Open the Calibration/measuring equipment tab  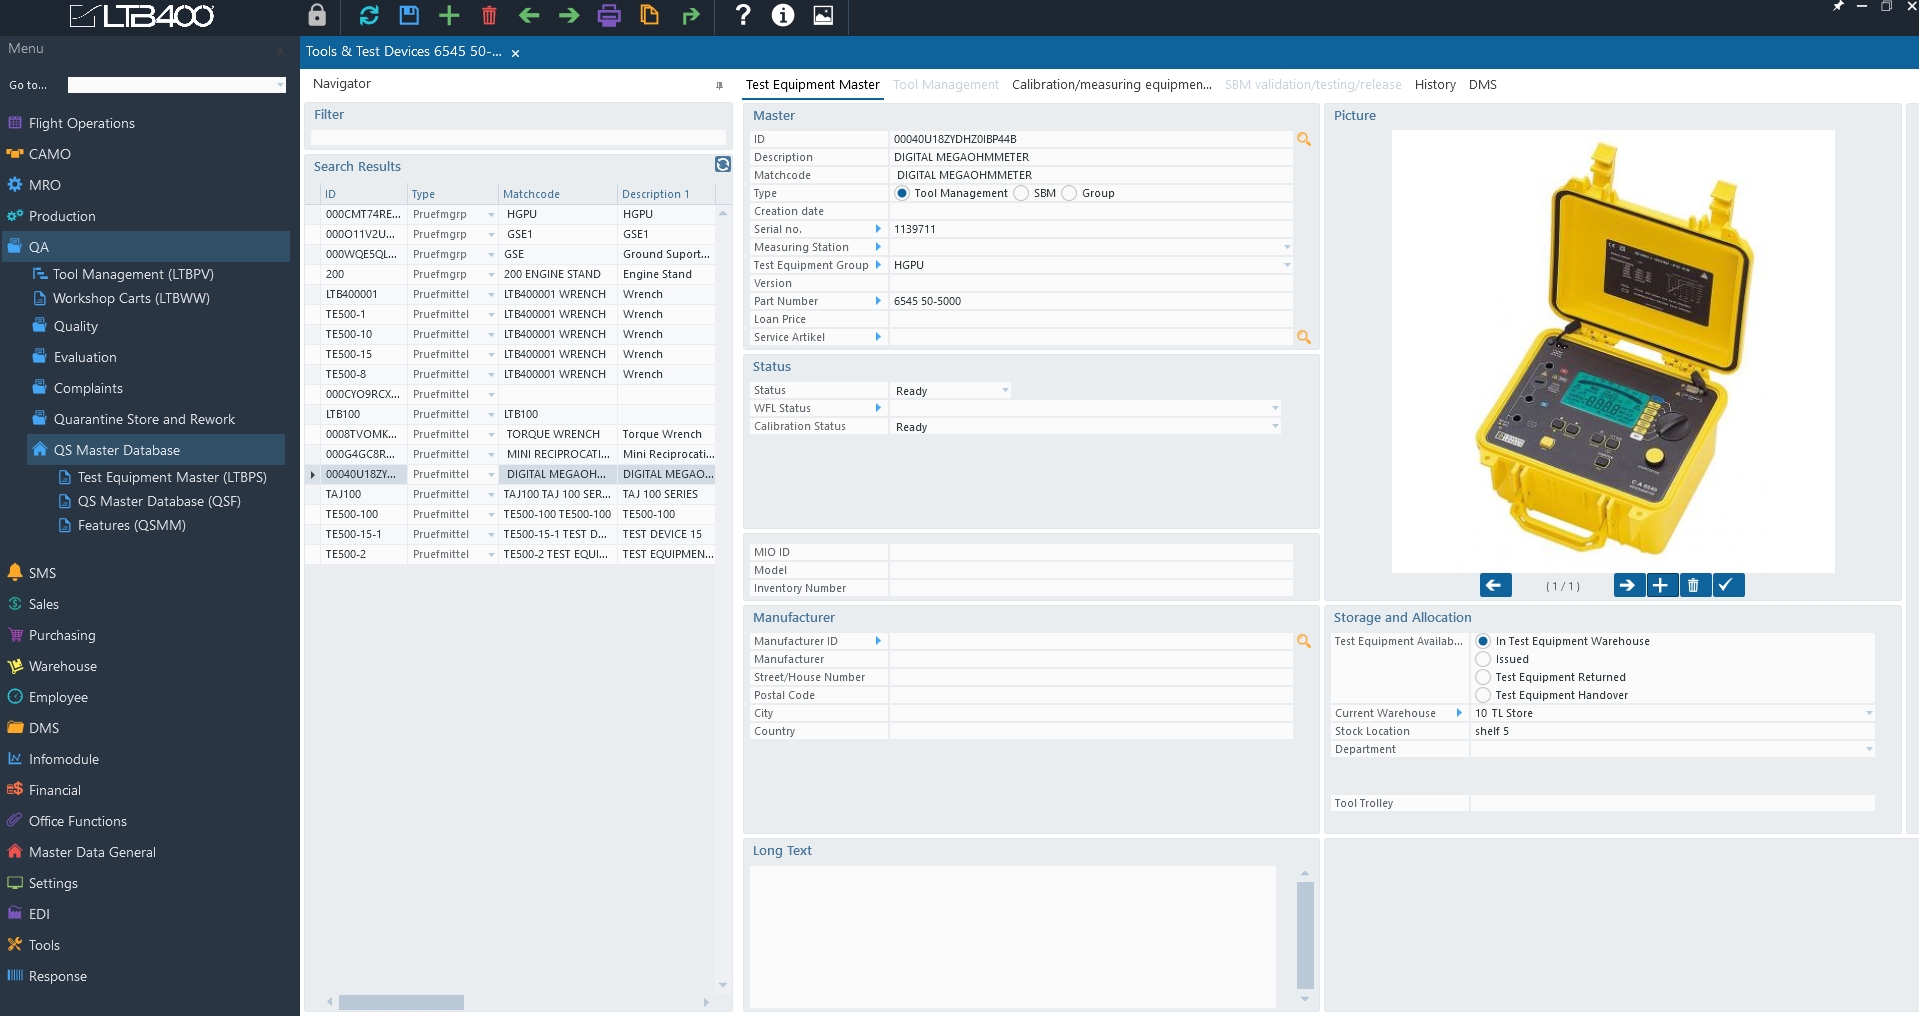click(x=1111, y=85)
